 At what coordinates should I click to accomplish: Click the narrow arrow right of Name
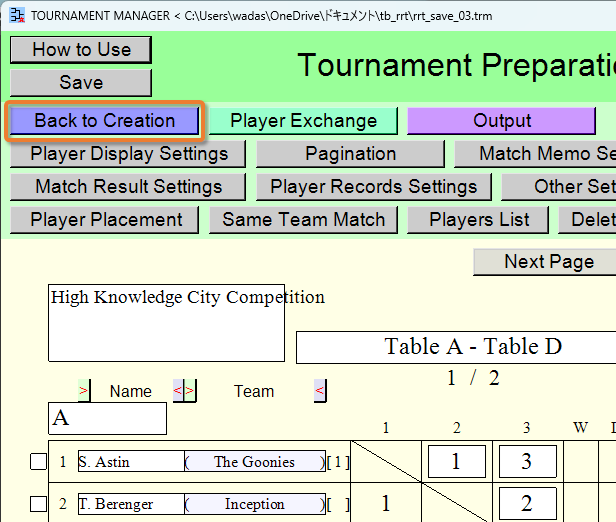pos(179,391)
